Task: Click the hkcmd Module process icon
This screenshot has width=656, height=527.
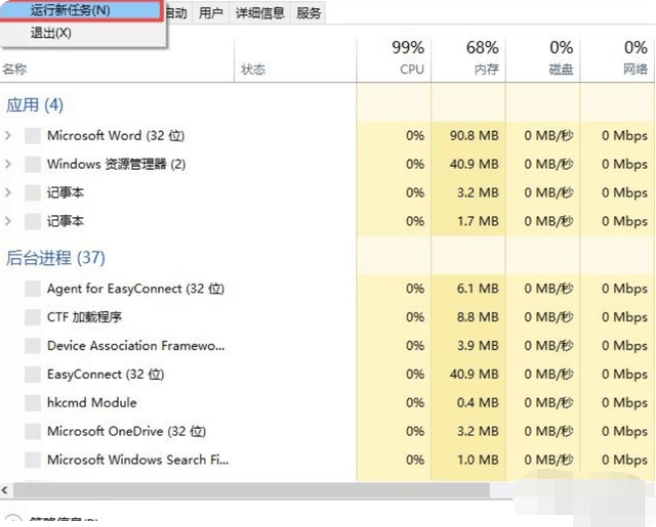Action: click(33, 403)
